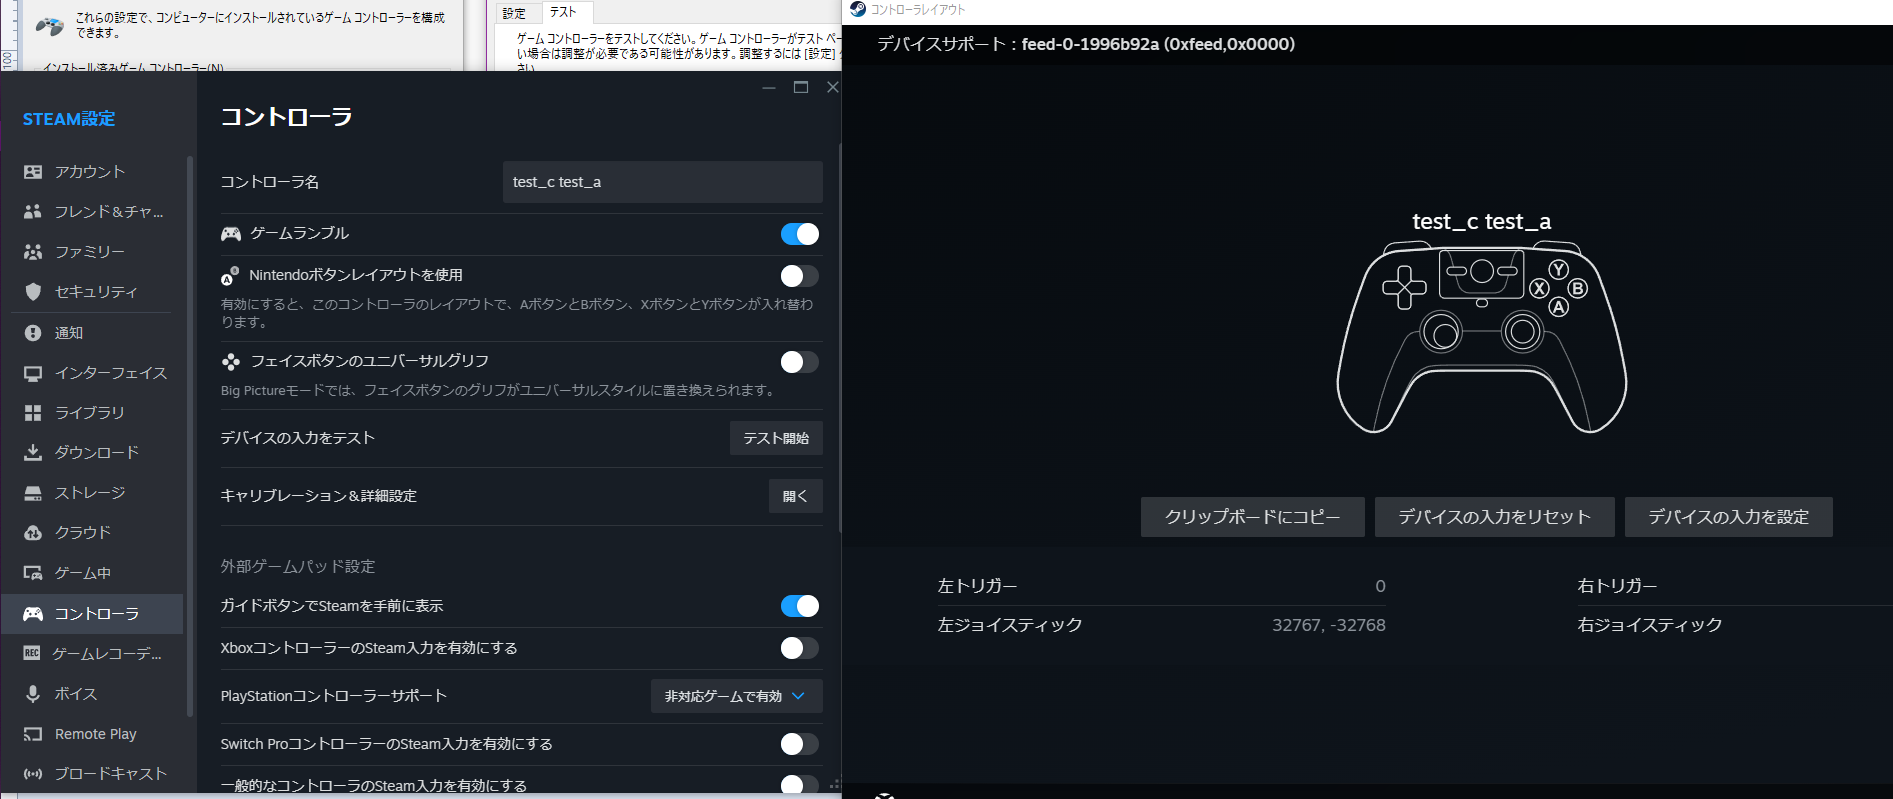
Task: Click デバイスの入力を設定 button
Action: click(x=1728, y=517)
